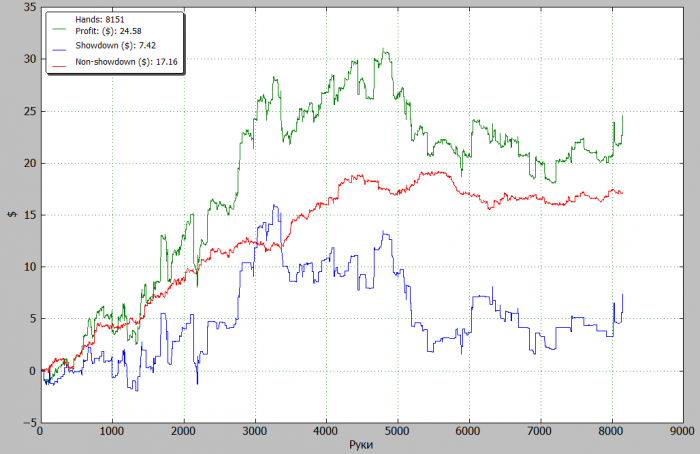Click the red non-showdown line's end point near 8150 hands

click(622, 193)
